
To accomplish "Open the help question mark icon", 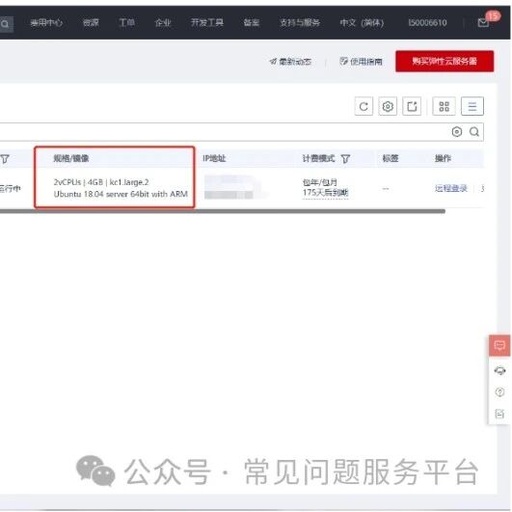I will [500, 392].
